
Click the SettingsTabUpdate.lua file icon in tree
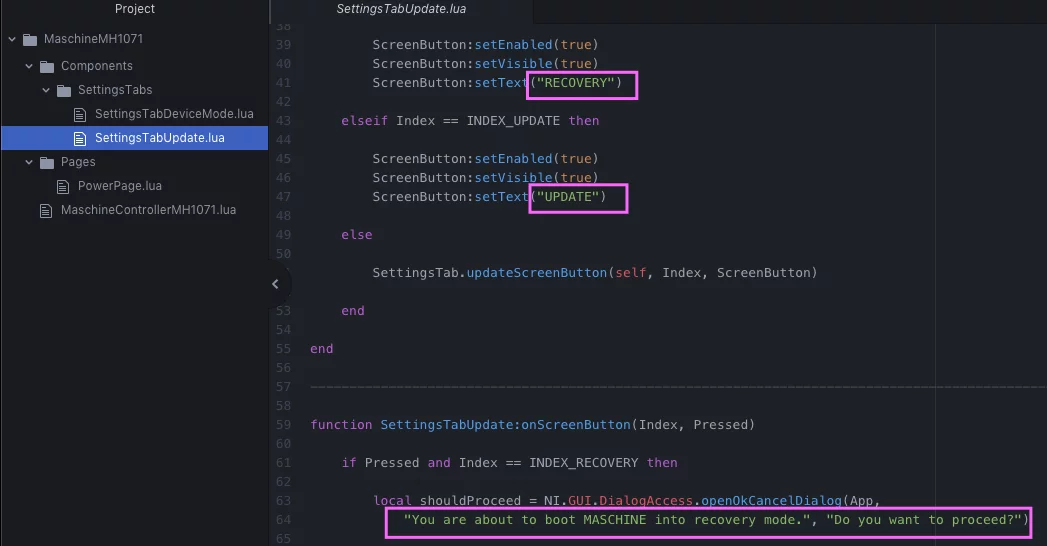[x=80, y=138]
